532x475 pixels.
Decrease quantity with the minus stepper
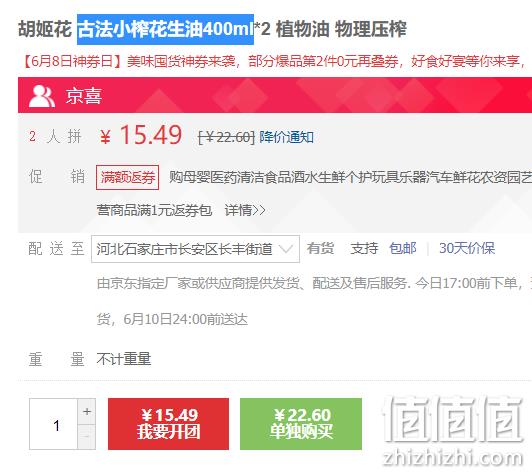87,437
